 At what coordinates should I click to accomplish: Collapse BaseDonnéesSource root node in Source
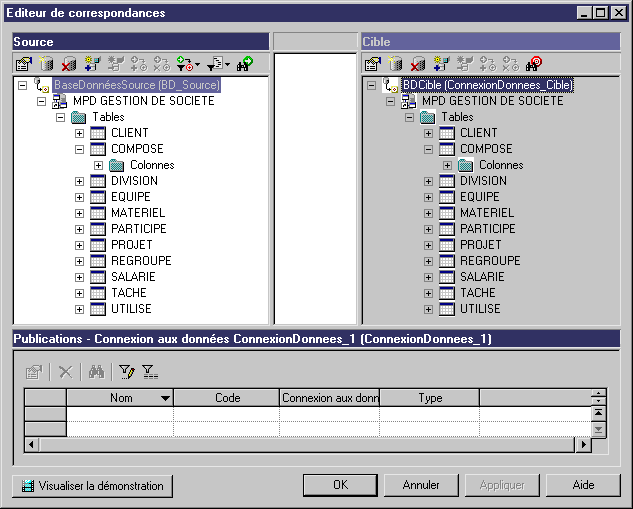tap(23, 85)
